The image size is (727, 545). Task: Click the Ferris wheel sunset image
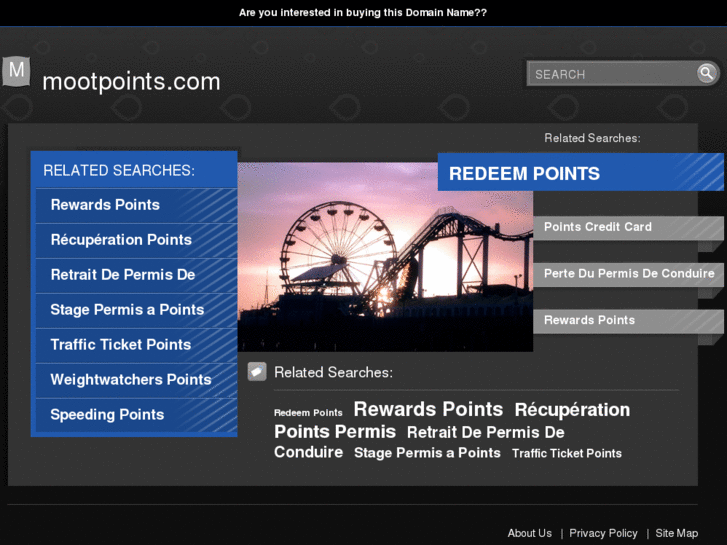click(x=385, y=256)
